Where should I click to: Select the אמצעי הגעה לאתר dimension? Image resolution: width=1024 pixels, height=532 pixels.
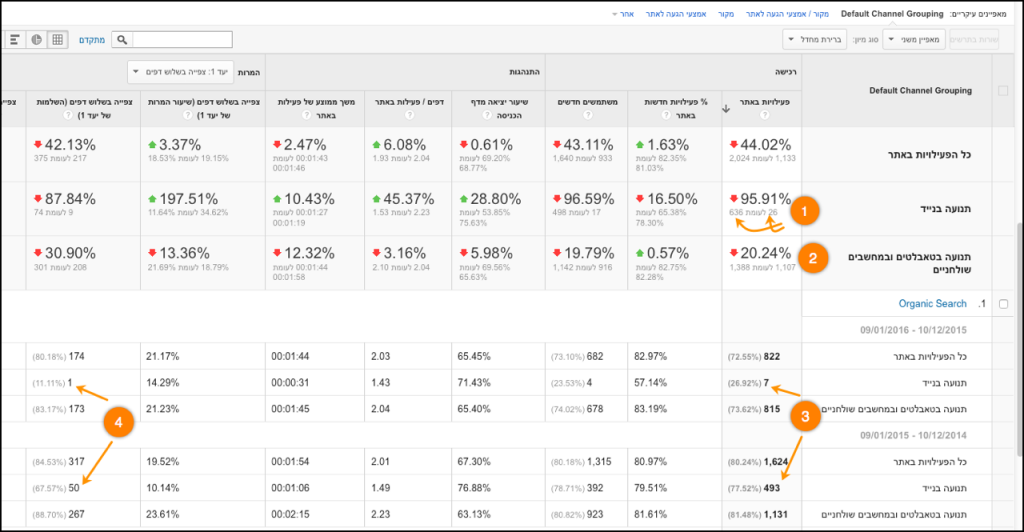point(675,14)
